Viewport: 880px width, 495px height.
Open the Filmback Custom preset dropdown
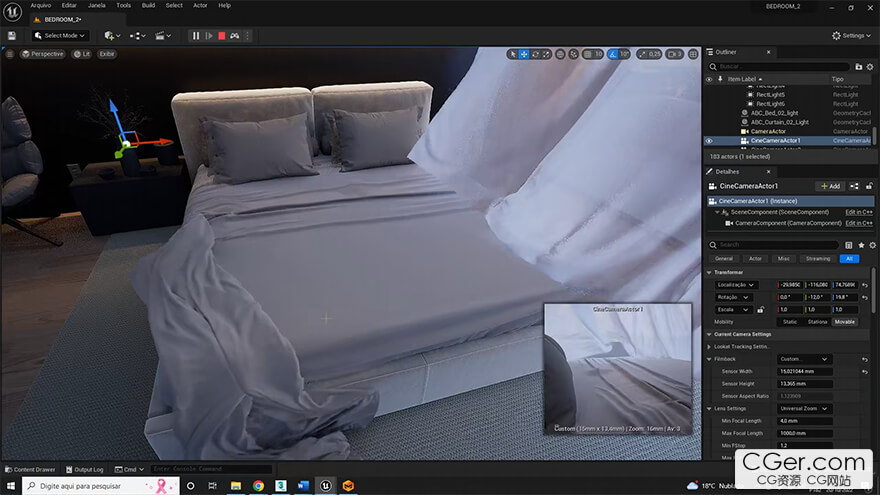[805, 358]
